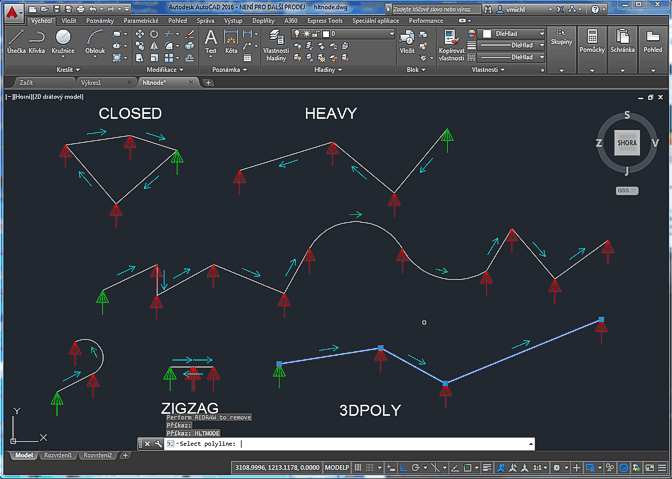Click the white layer color swatch
This screenshot has width=672, height=479.
(326, 34)
